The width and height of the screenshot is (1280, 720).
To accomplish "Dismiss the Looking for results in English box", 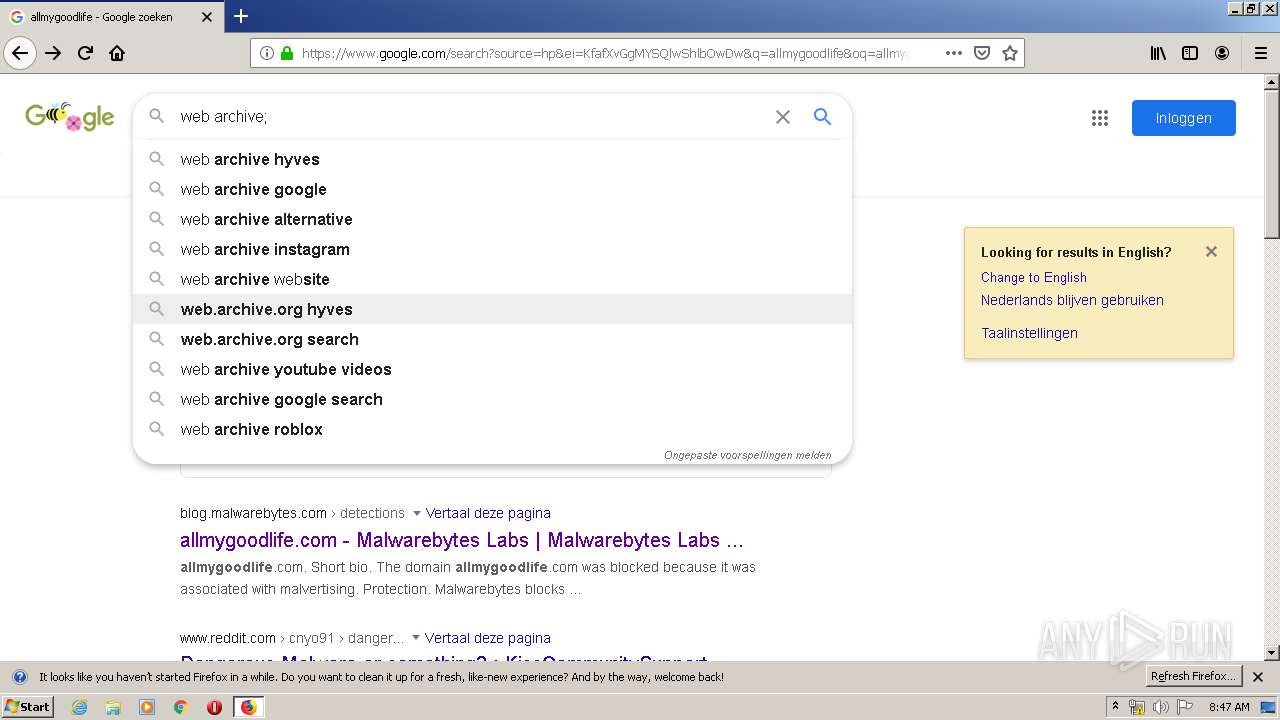I will [x=1211, y=252].
